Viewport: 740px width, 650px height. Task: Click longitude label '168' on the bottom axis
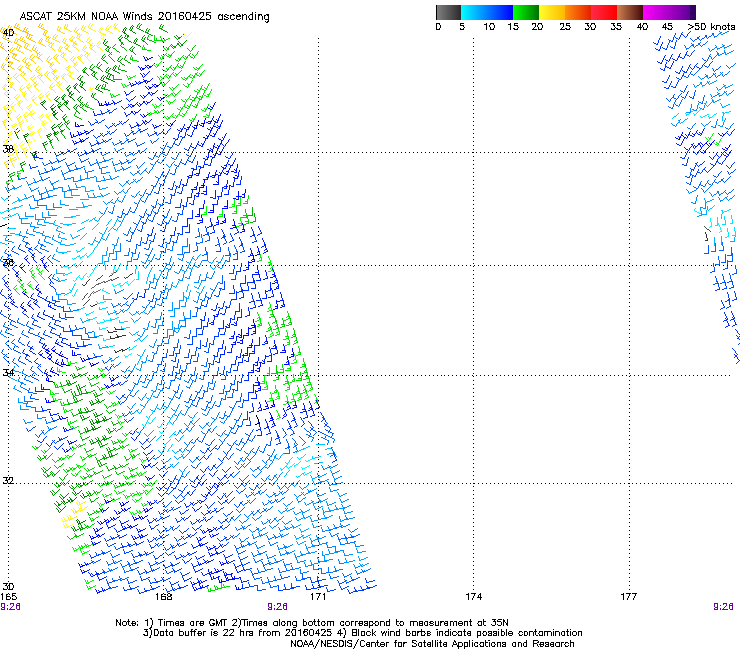click(x=164, y=597)
